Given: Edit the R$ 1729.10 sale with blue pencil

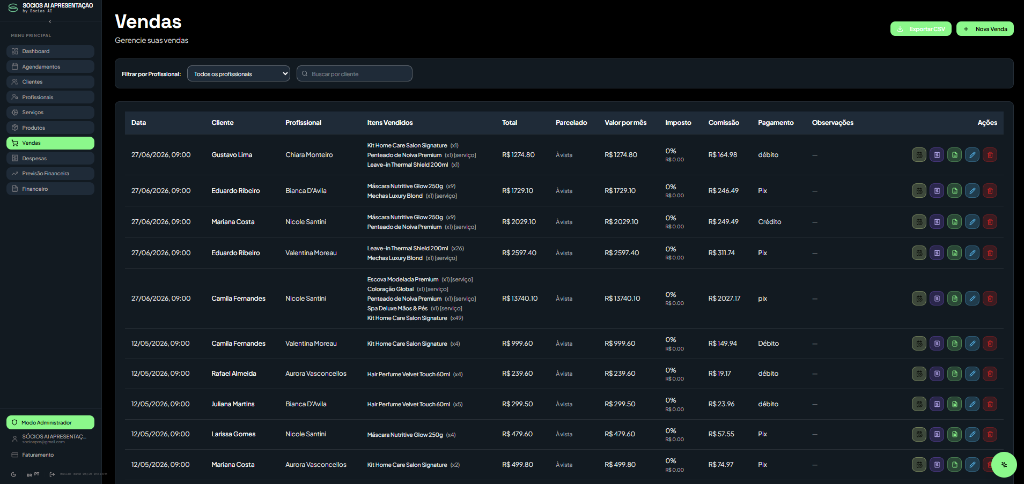Looking at the screenshot, I should point(972,191).
